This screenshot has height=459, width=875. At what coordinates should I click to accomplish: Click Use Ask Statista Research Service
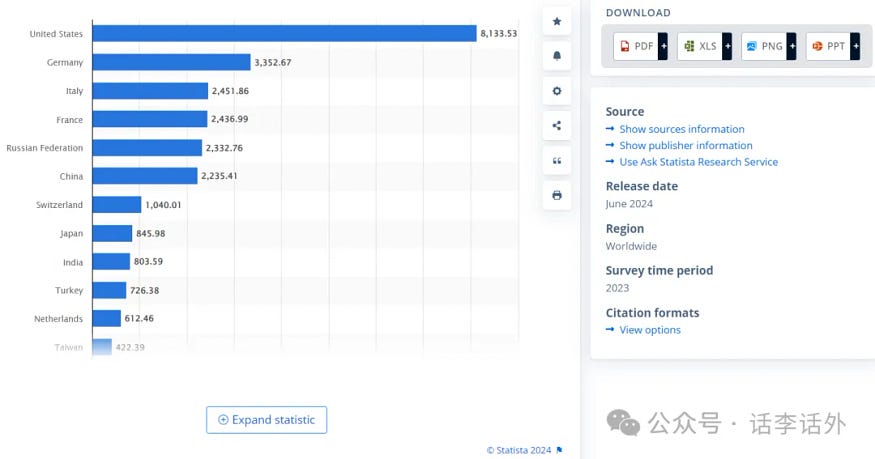pyautogui.click(x=698, y=162)
